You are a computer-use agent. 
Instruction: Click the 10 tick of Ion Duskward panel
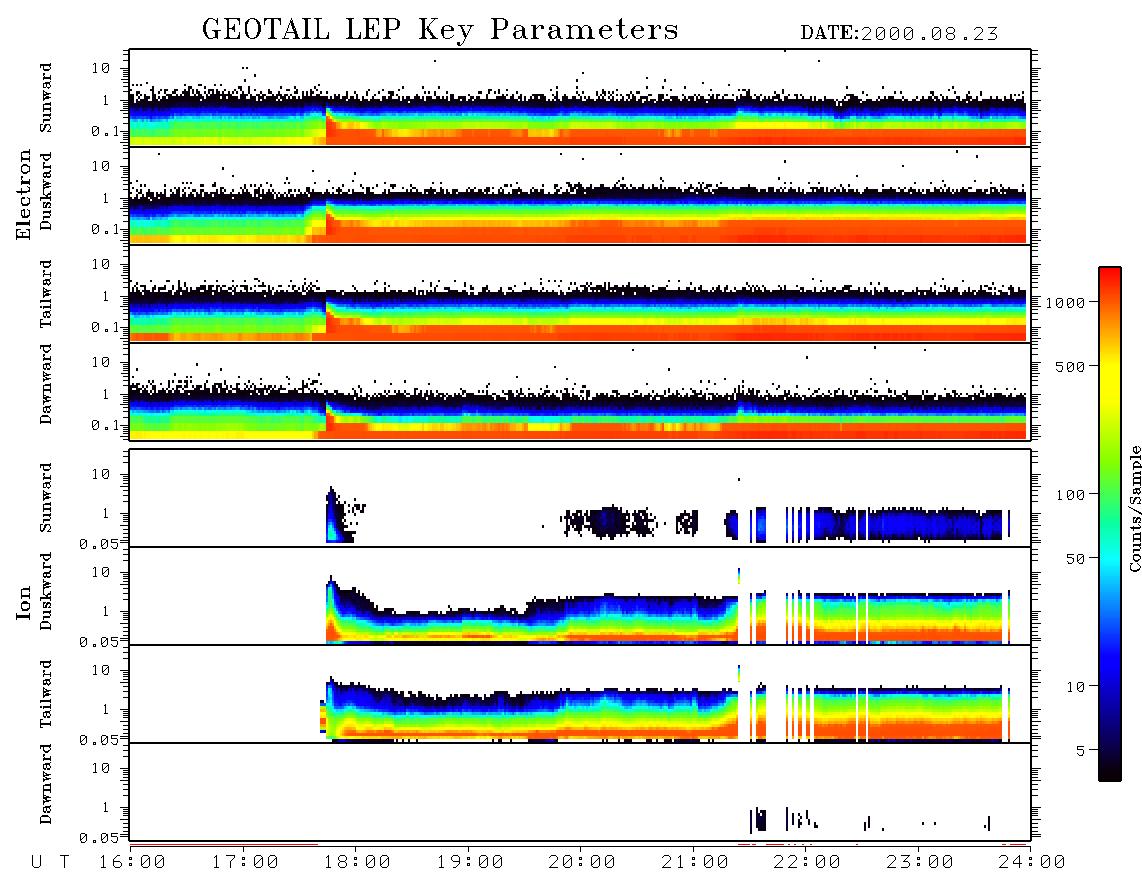(101, 573)
